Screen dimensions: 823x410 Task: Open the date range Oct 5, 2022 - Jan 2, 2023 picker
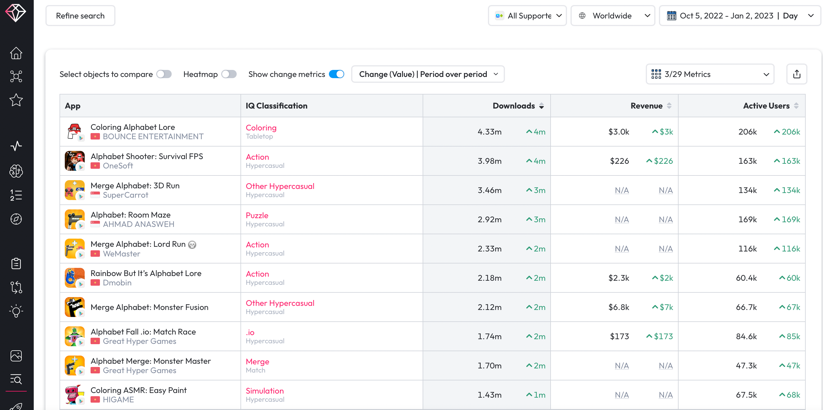(740, 16)
